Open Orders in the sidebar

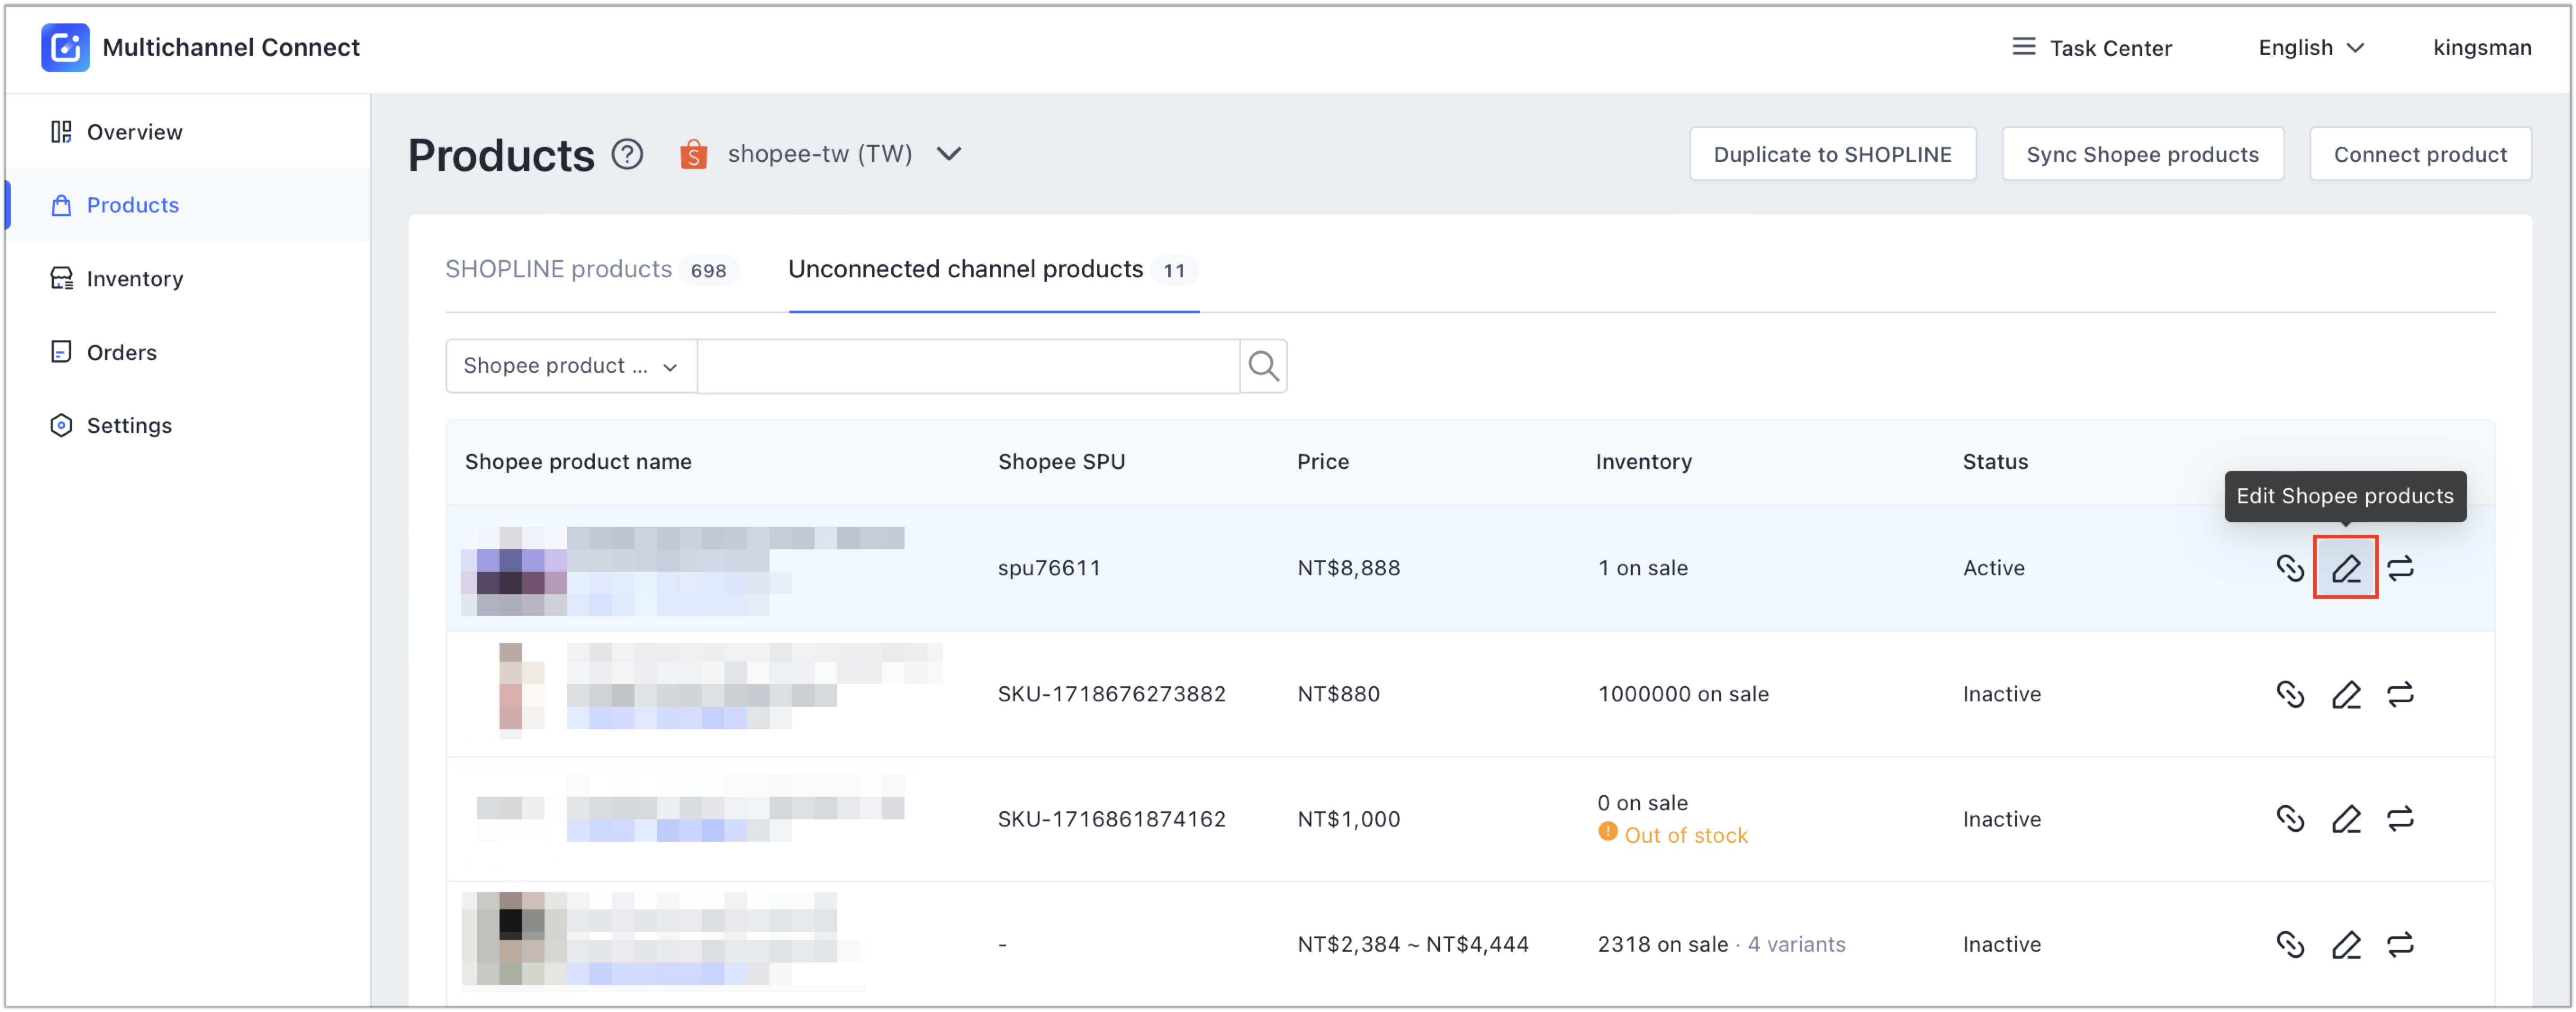coord(188,352)
